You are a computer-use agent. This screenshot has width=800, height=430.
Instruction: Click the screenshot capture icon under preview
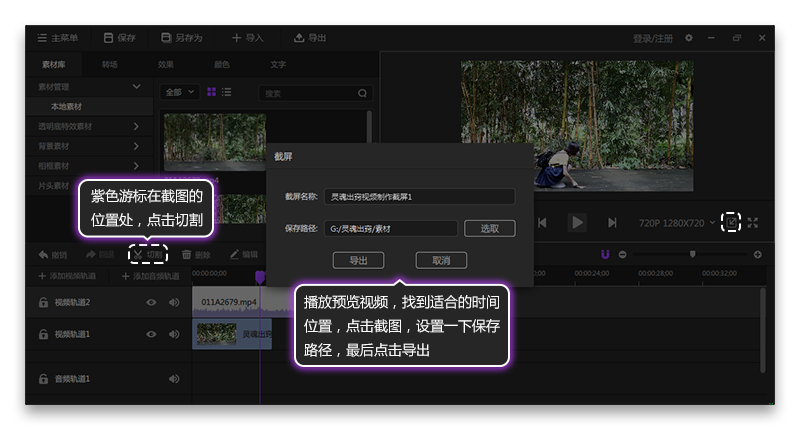click(x=731, y=222)
